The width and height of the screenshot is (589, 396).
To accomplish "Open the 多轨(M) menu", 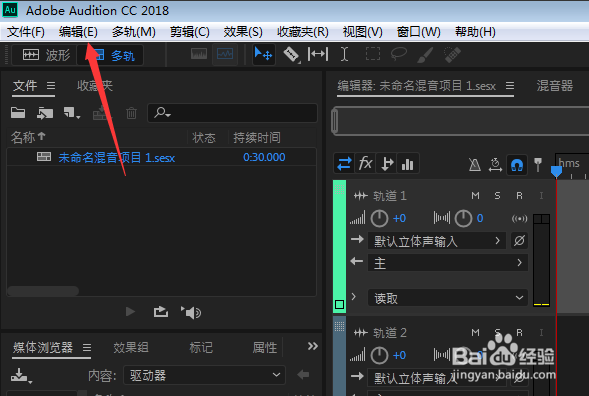I will pos(134,32).
